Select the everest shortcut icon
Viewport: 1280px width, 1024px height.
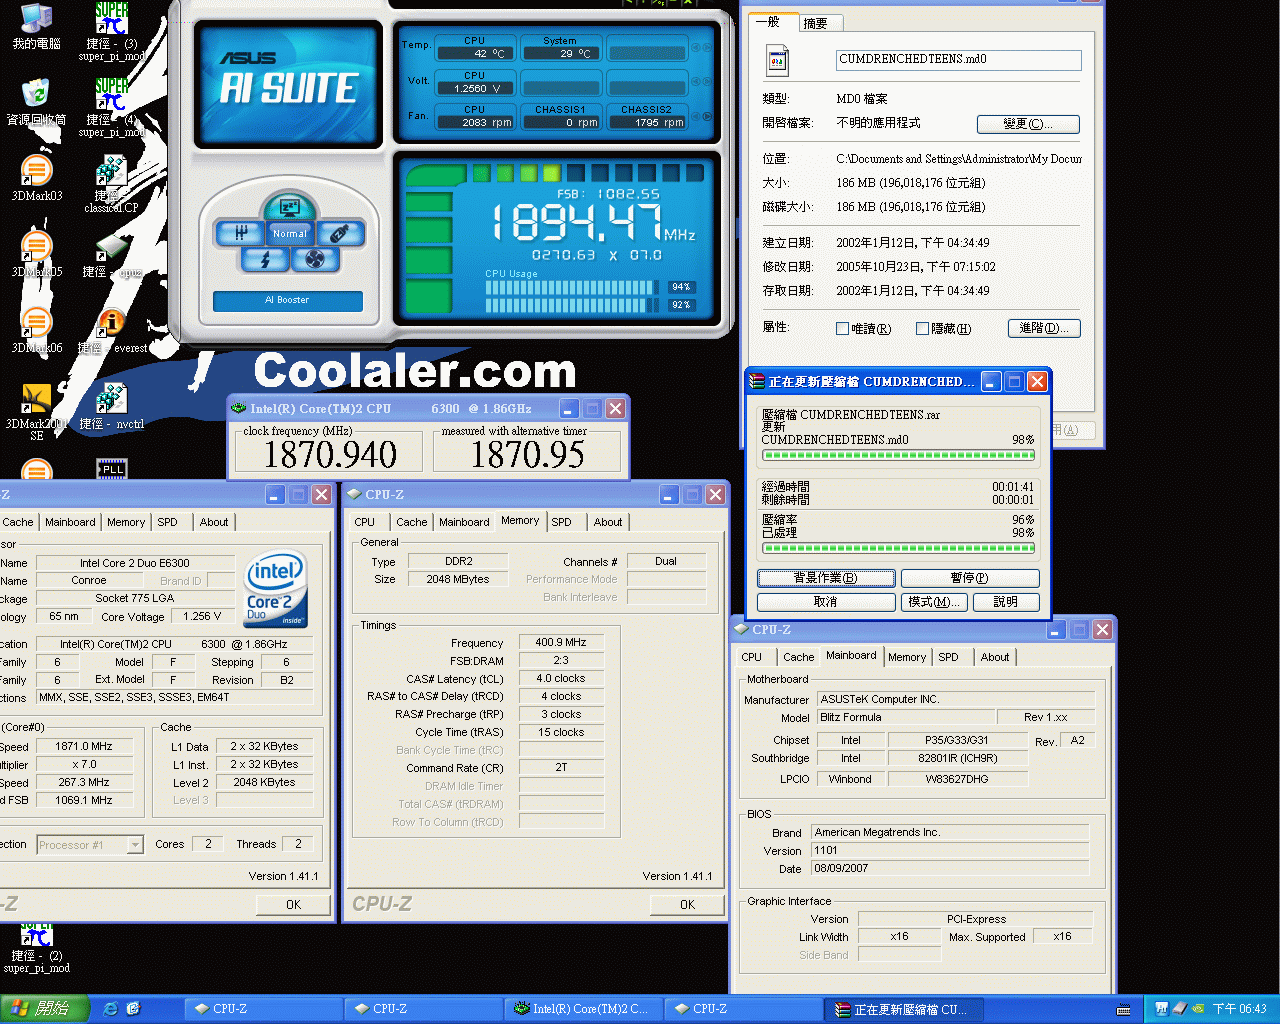[x=112, y=332]
